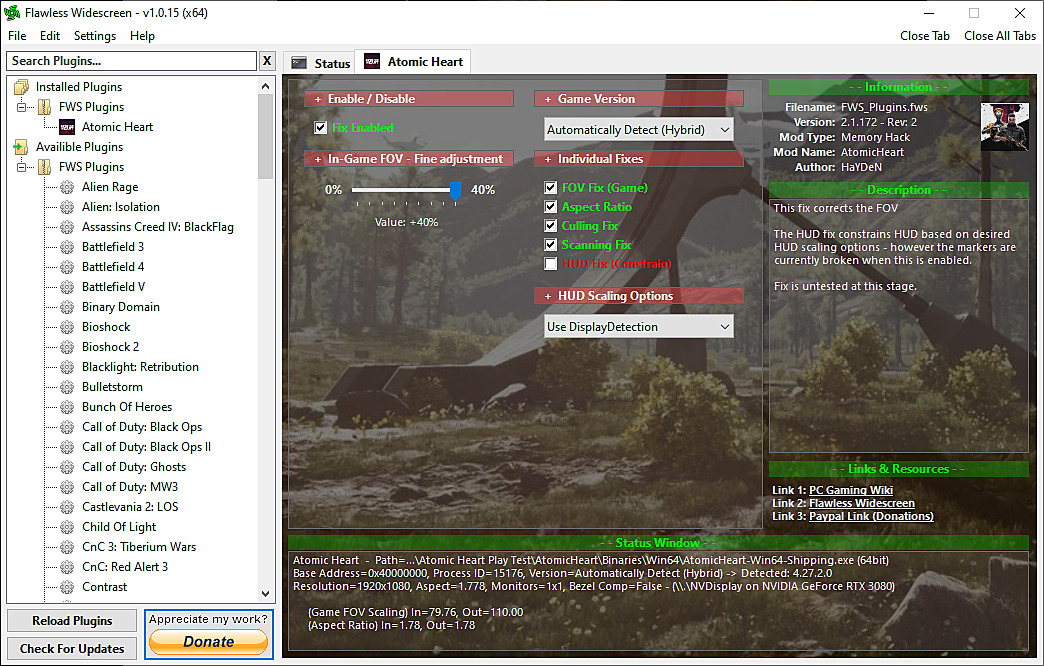
Task: Click the Atomic Heart plugin icon in tree
Action: [67, 127]
